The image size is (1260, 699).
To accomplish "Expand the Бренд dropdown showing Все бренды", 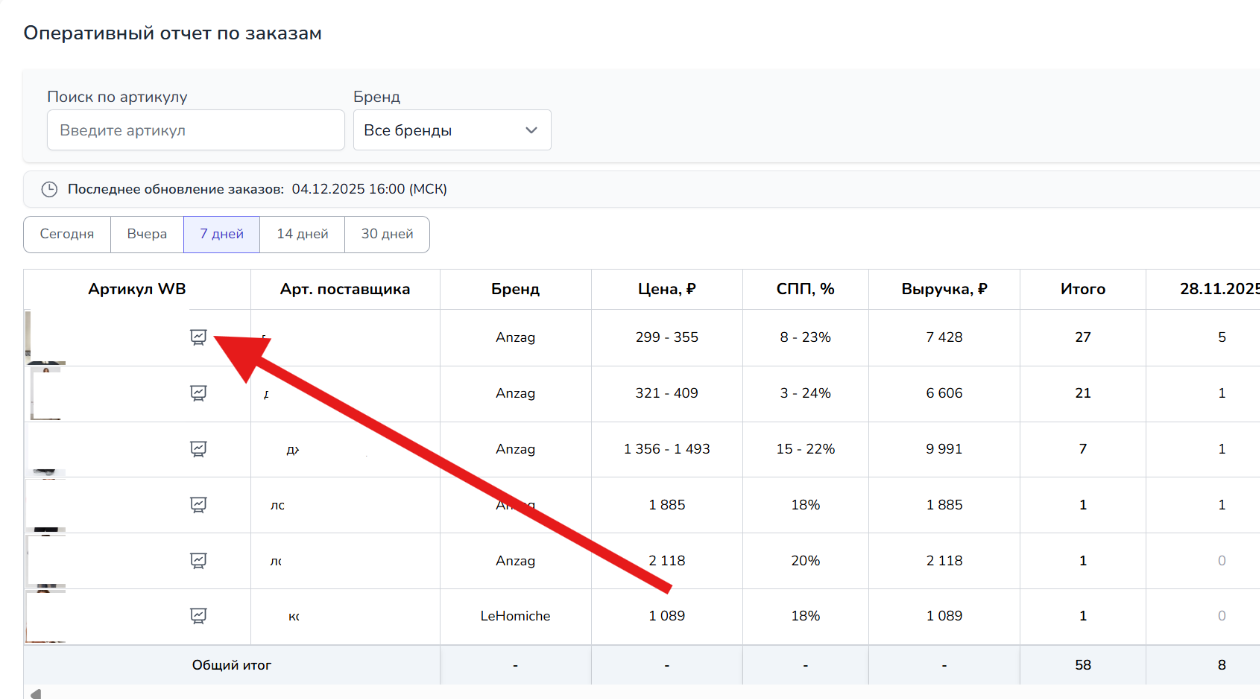I will coord(451,130).
